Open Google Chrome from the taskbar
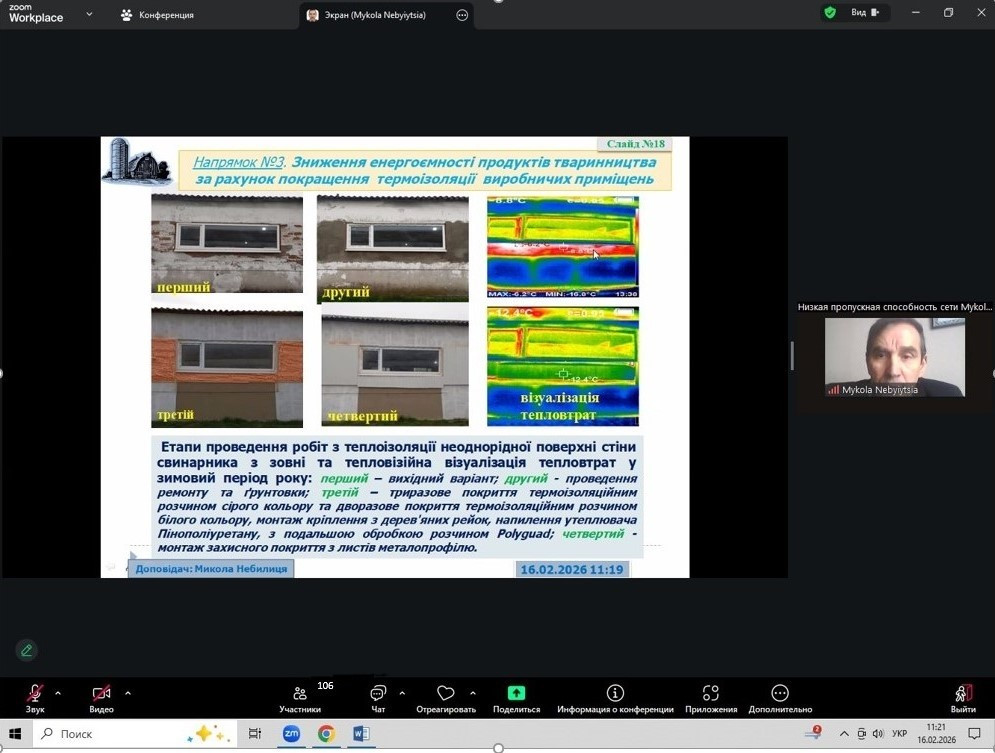This screenshot has height=753, width=995. click(326, 734)
